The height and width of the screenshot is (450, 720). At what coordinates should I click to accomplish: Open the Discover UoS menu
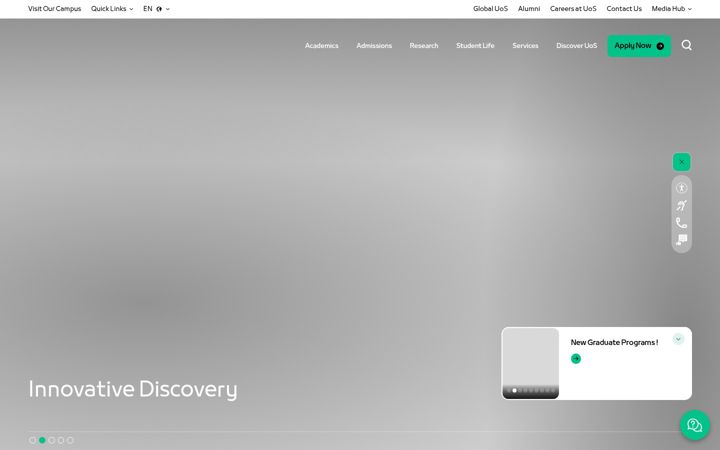(577, 45)
